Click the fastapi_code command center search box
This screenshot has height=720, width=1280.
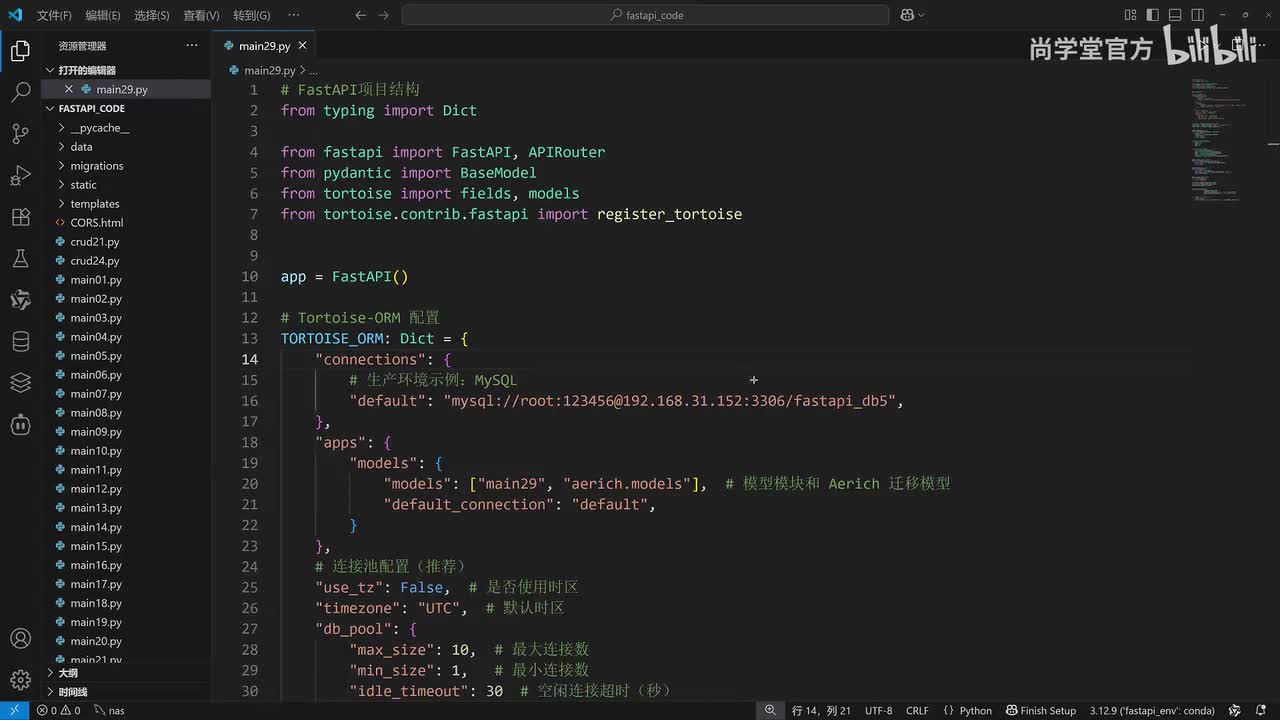coord(645,15)
